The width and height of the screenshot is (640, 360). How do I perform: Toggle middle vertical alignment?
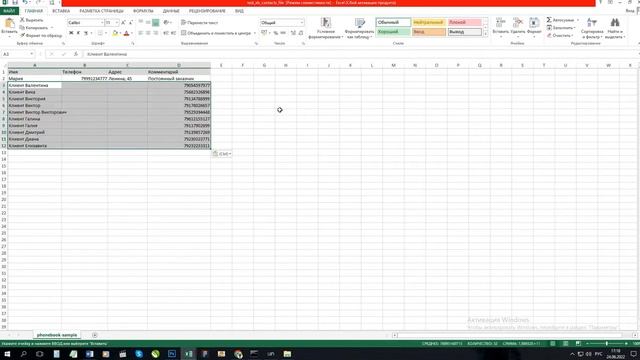[x=148, y=23]
